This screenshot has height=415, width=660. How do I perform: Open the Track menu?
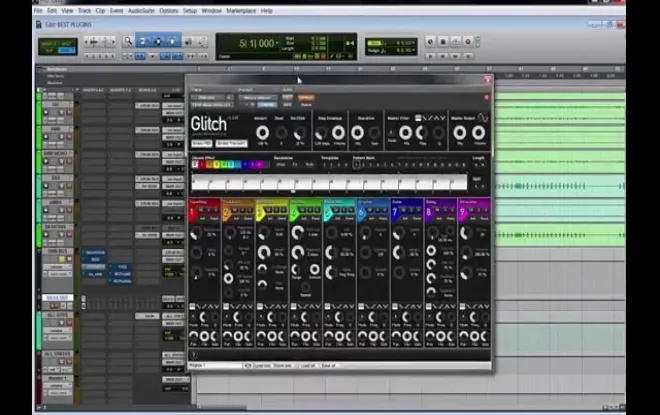(85, 11)
